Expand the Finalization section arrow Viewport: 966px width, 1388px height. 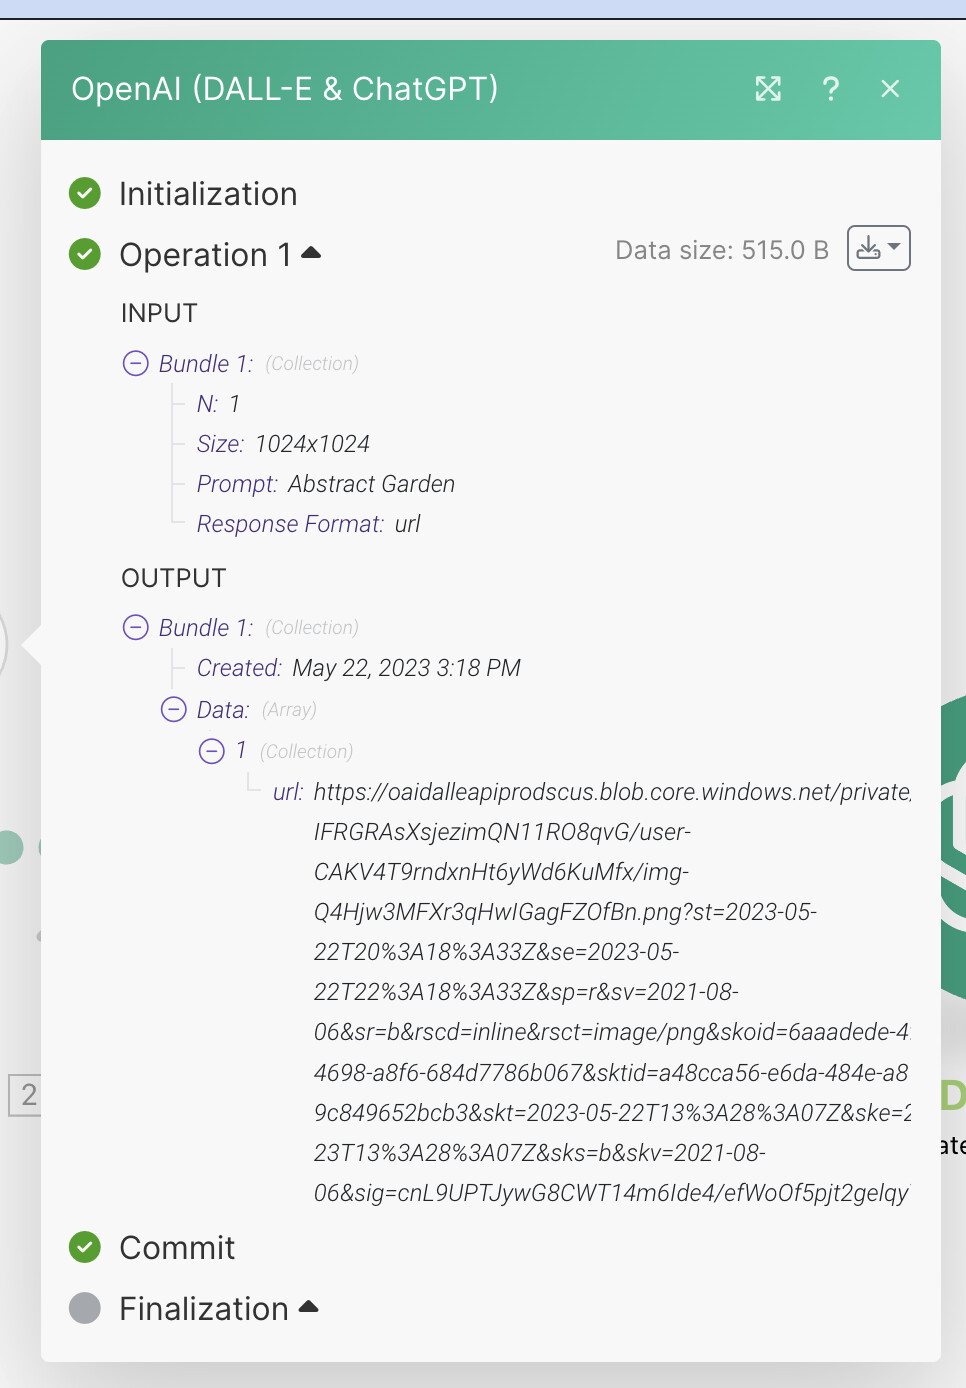coord(308,1306)
